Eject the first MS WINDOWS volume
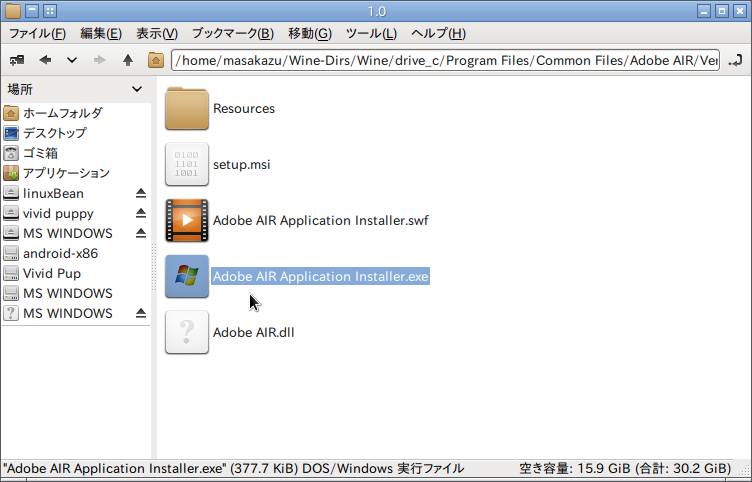The width and height of the screenshot is (752, 482). (x=141, y=233)
